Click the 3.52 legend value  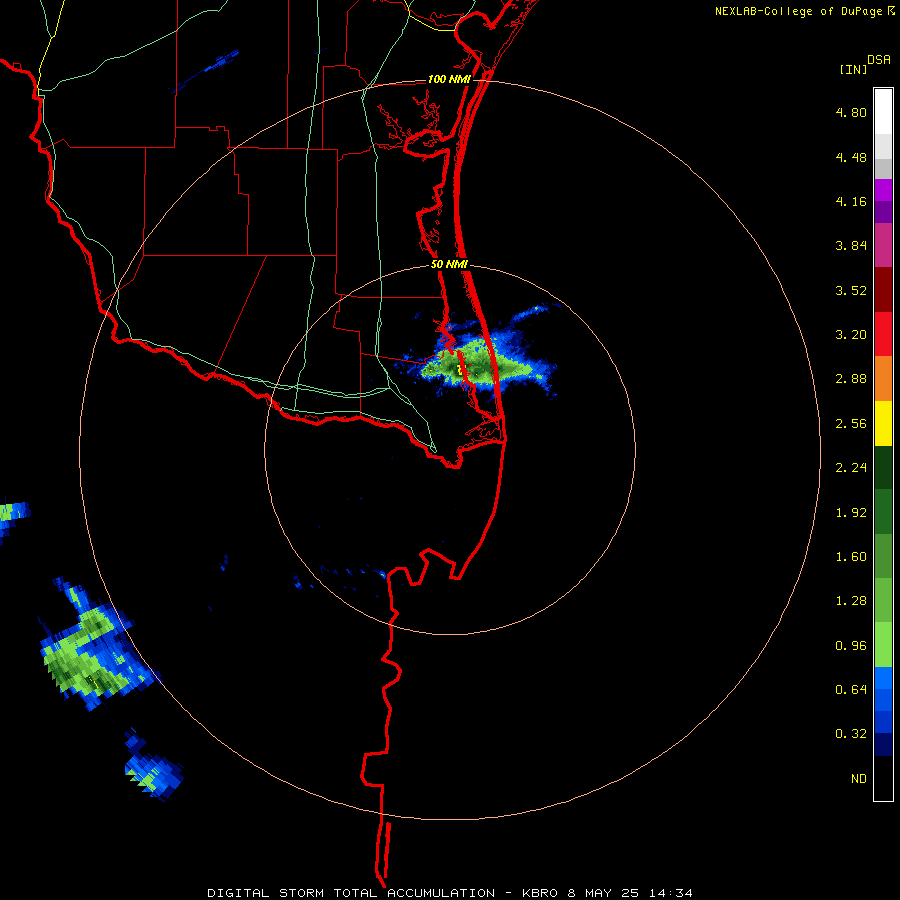tap(851, 290)
